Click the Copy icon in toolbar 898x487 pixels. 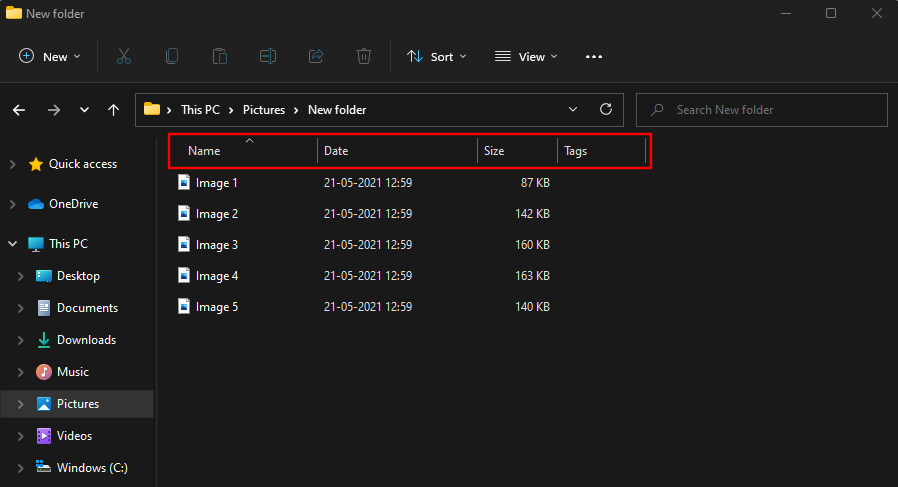172,57
